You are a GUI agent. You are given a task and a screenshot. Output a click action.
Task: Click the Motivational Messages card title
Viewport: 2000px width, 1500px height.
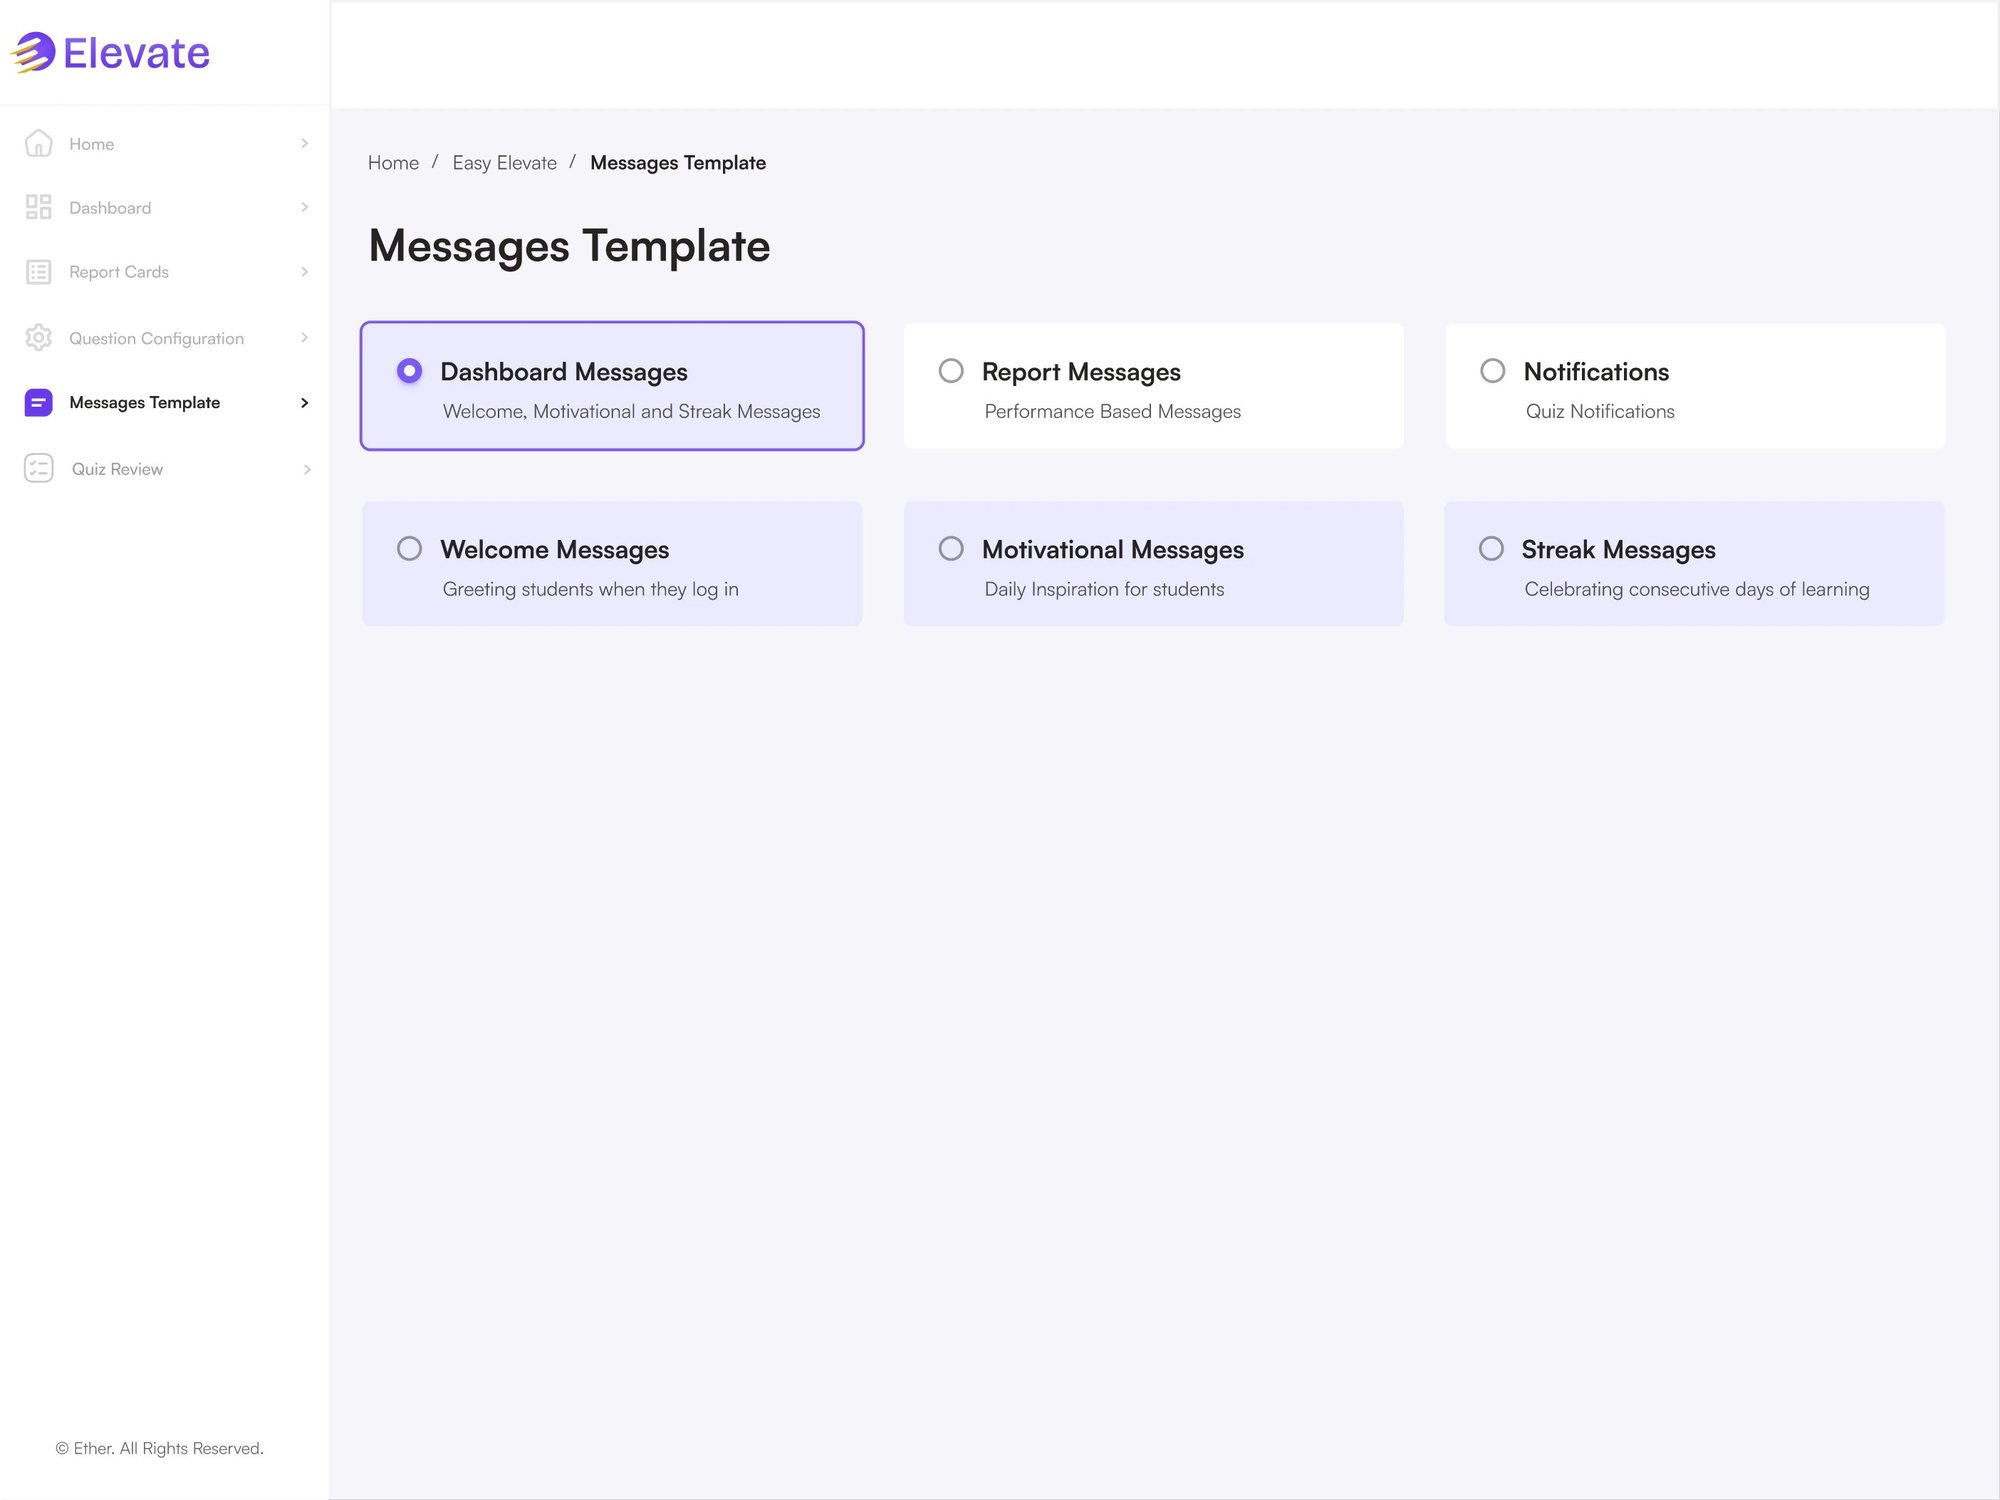(x=1113, y=550)
